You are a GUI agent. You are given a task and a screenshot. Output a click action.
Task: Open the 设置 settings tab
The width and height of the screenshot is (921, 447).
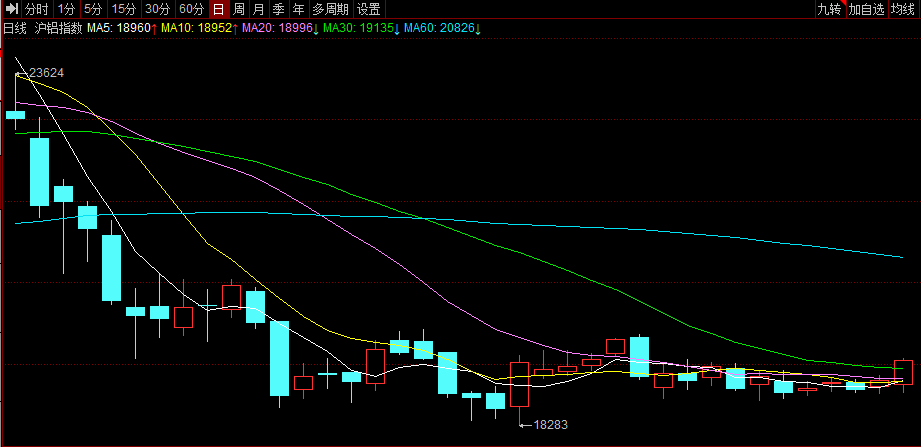(369, 9)
